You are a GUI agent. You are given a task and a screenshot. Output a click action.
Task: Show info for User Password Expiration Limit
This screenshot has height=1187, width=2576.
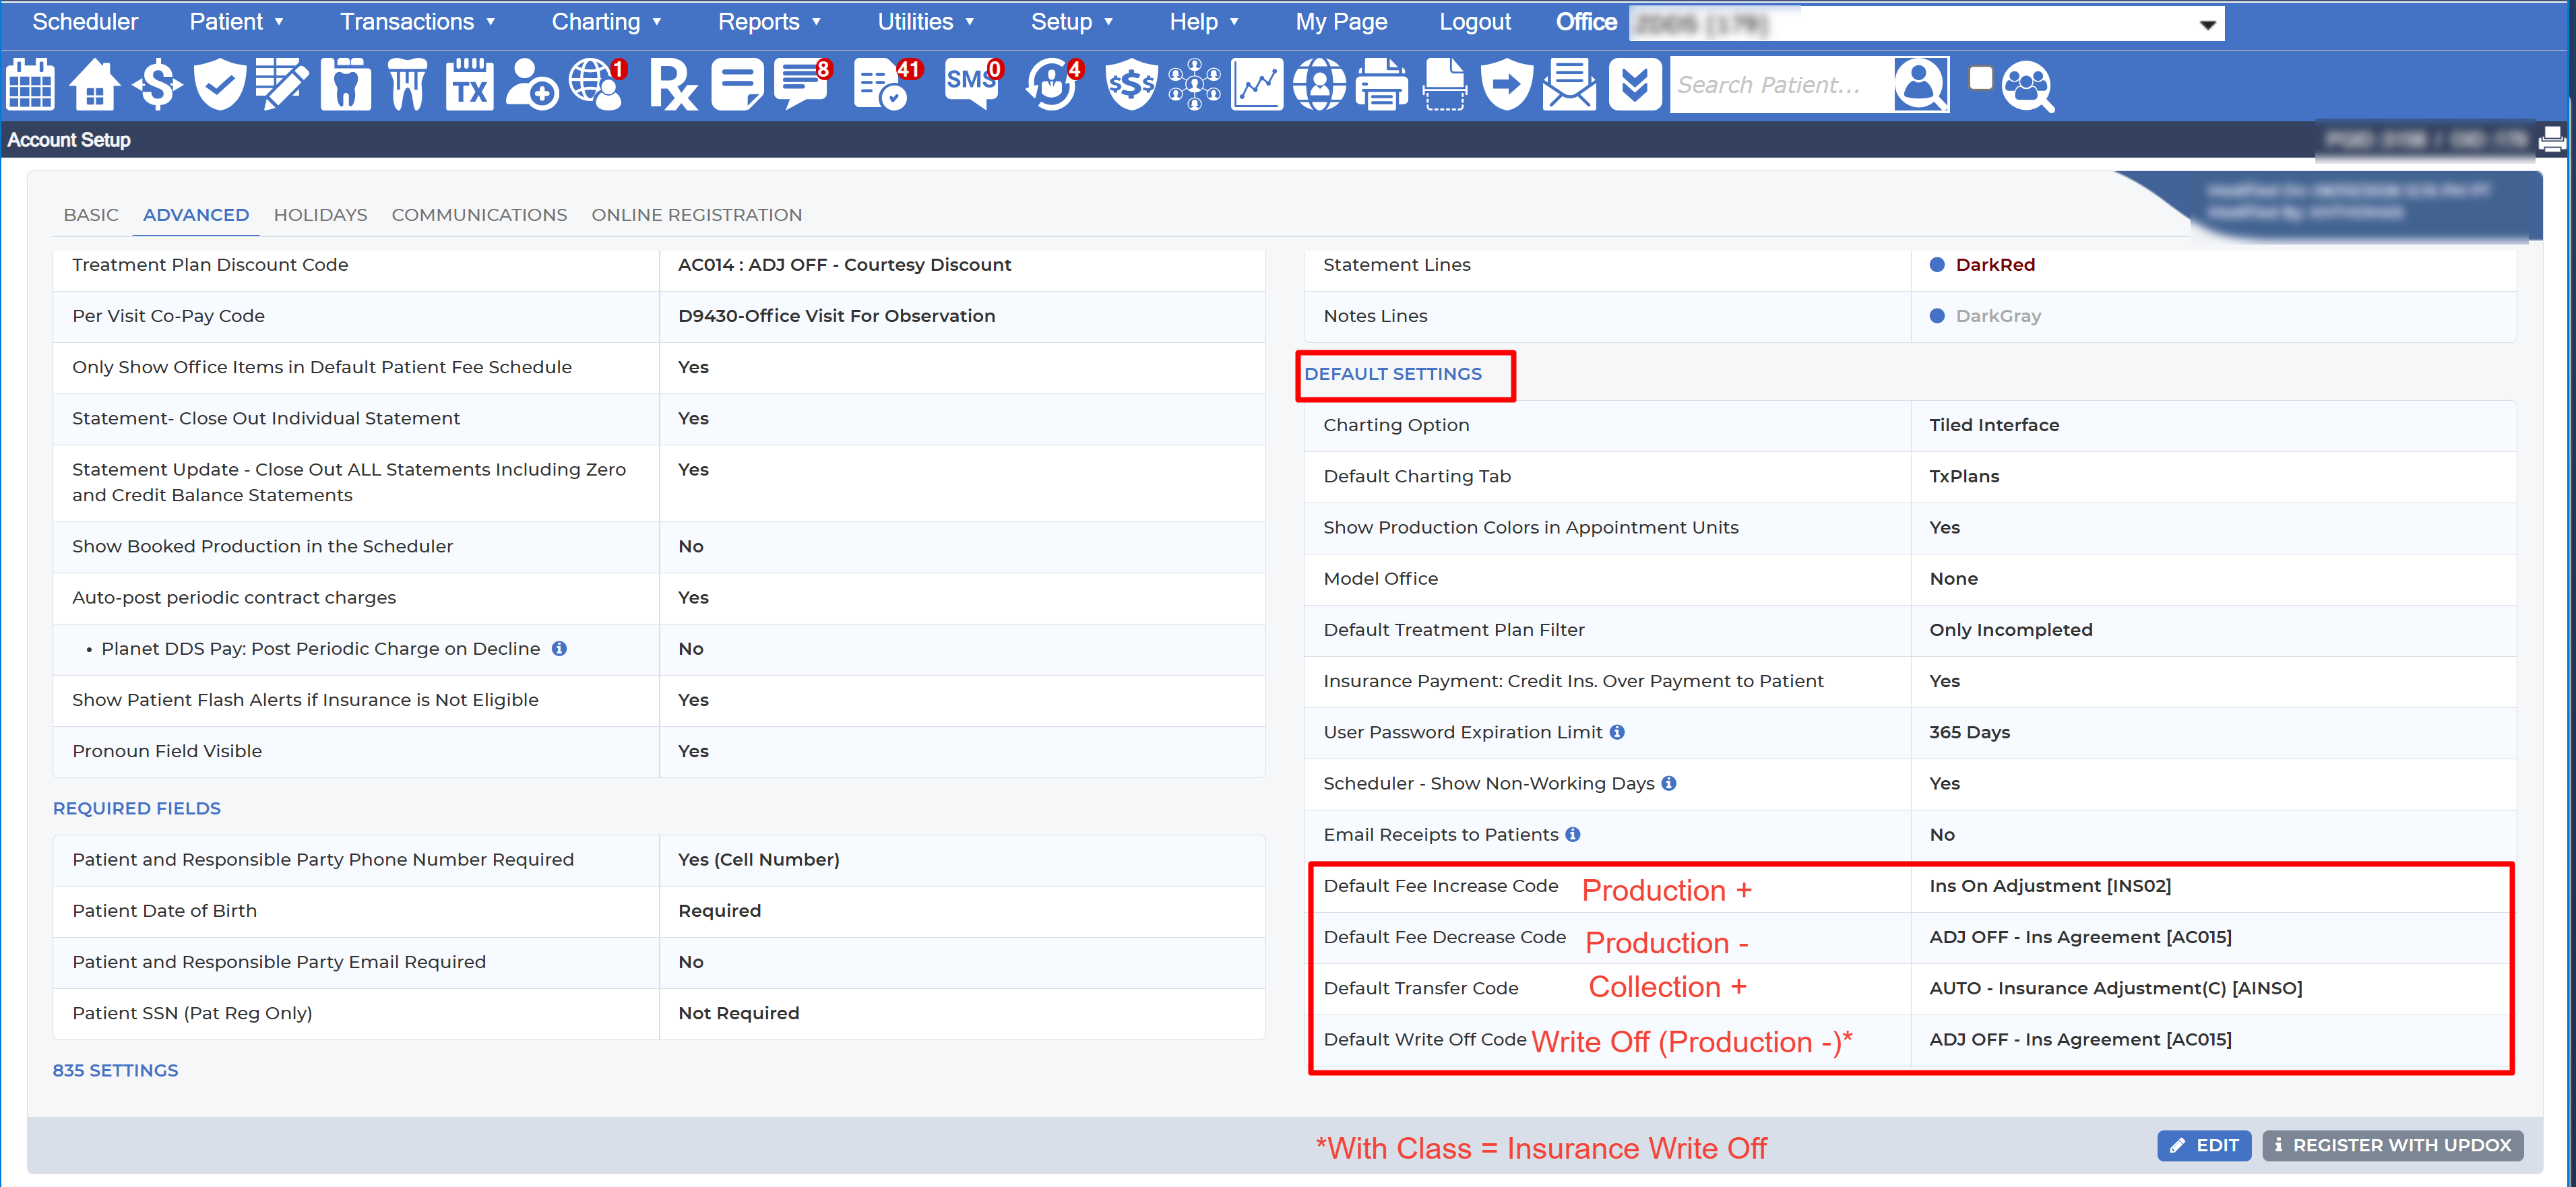pos(1617,732)
